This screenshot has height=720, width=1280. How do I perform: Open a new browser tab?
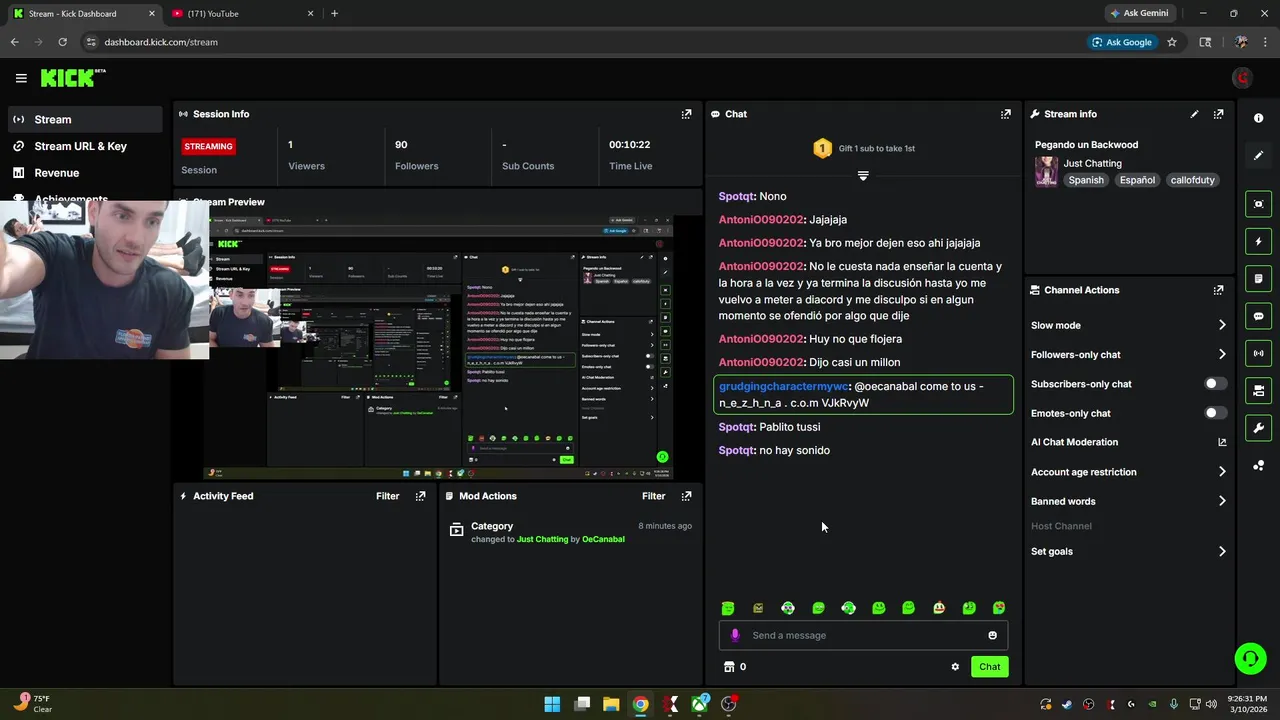point(334,14)
